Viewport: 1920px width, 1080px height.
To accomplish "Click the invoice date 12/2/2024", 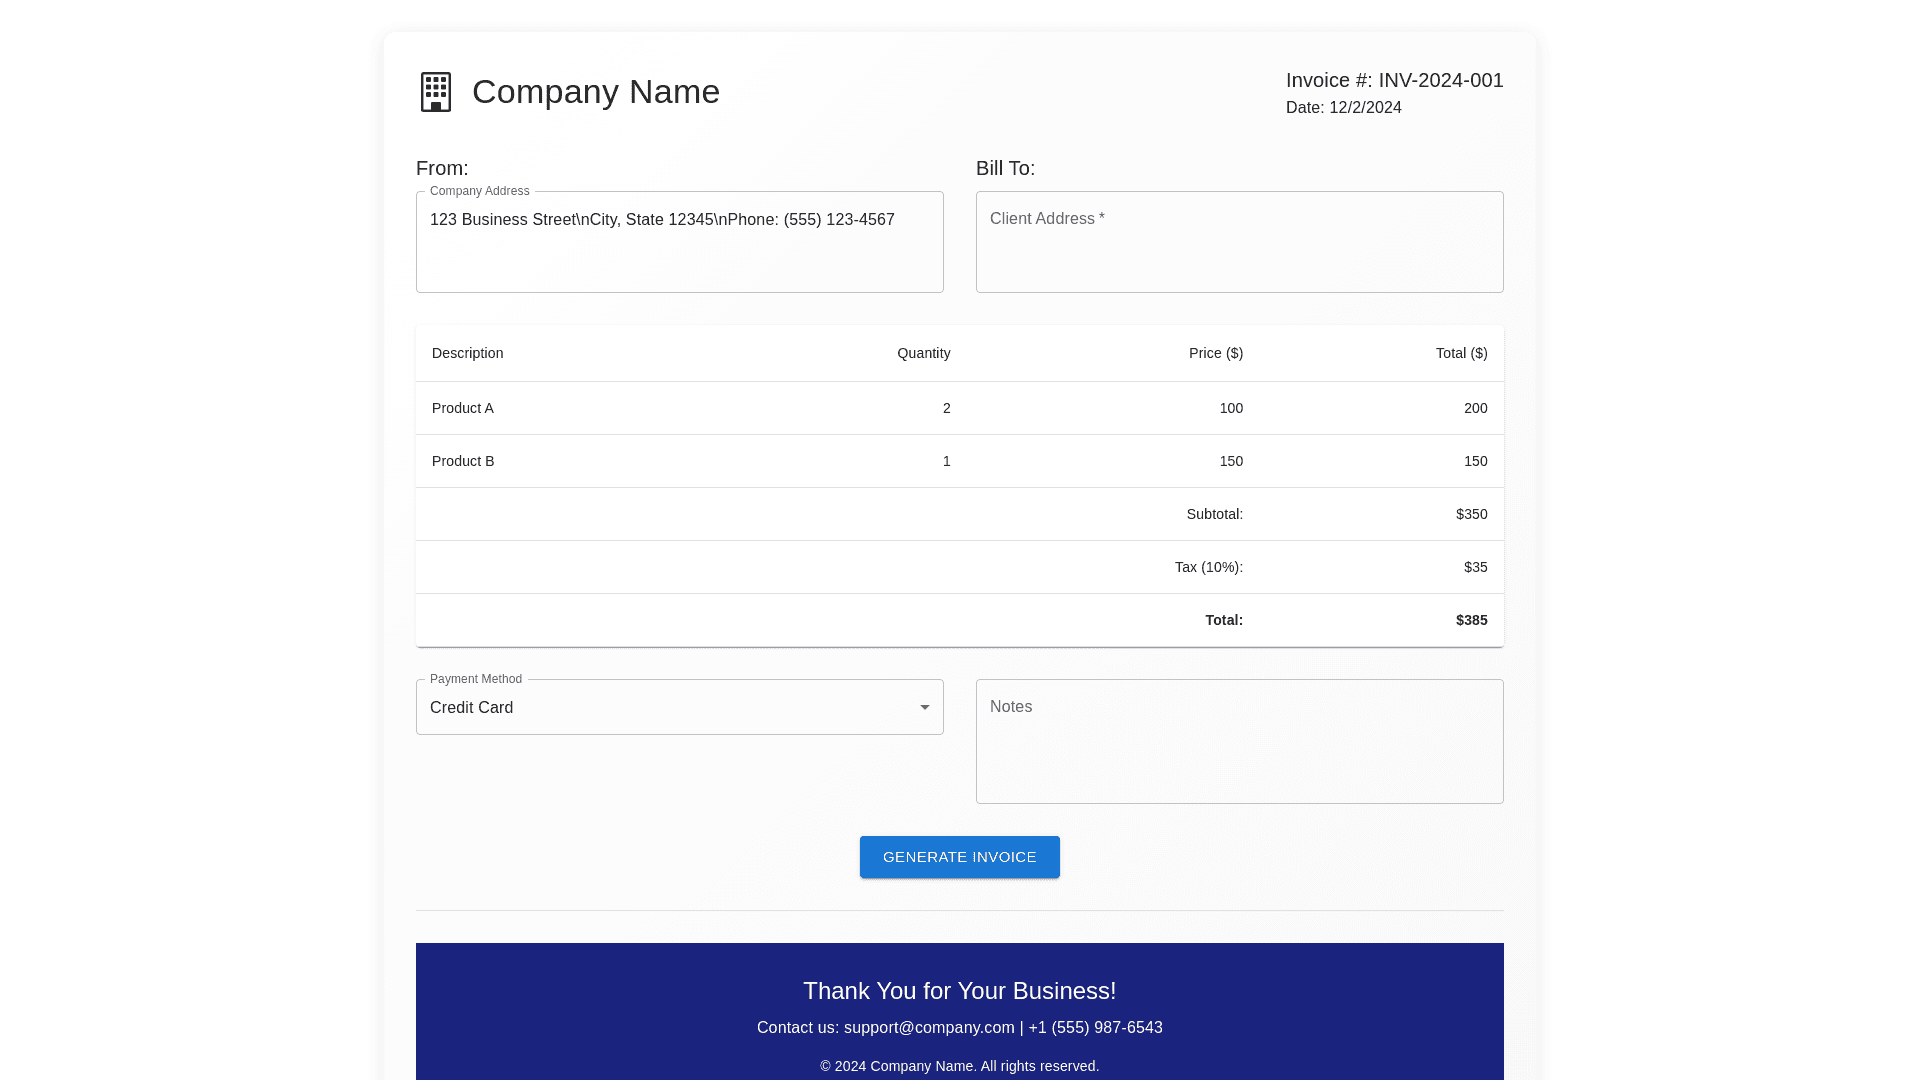I will (1365, 108).
